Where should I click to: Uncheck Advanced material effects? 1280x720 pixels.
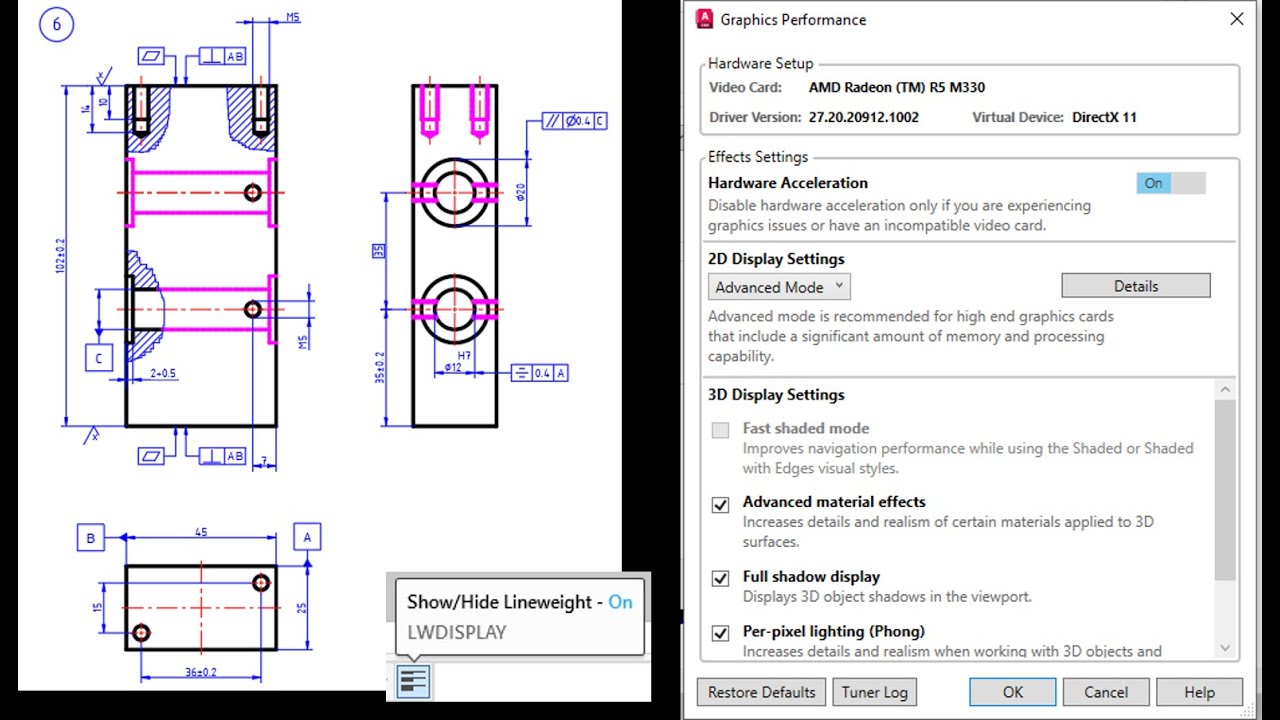[720, 504]
